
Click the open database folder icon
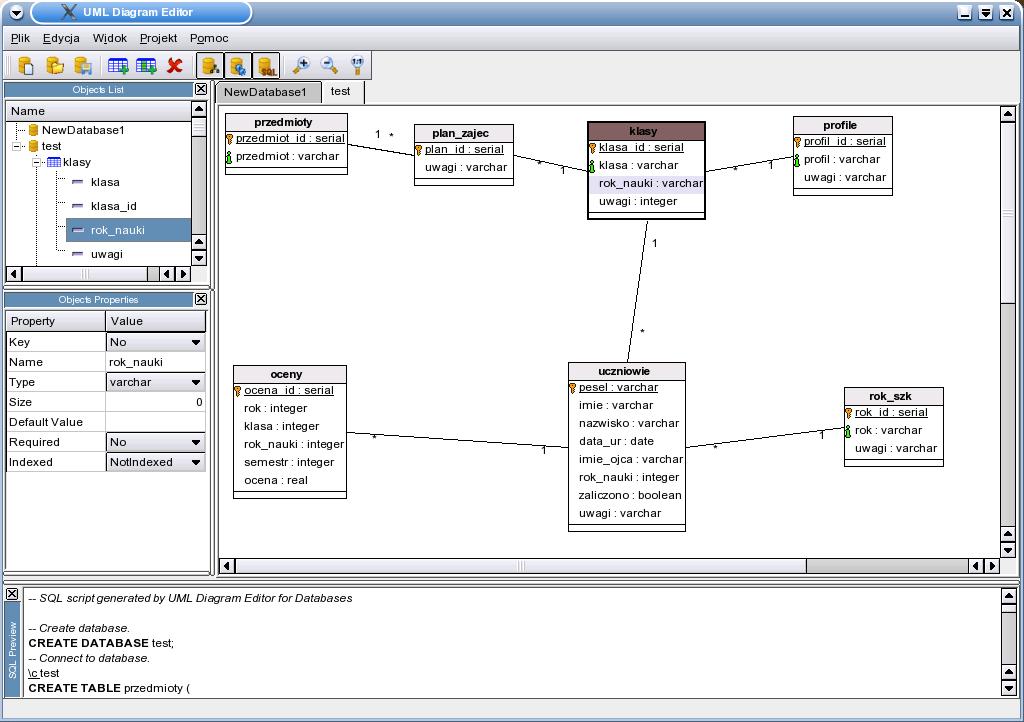[x=55, y=66]
